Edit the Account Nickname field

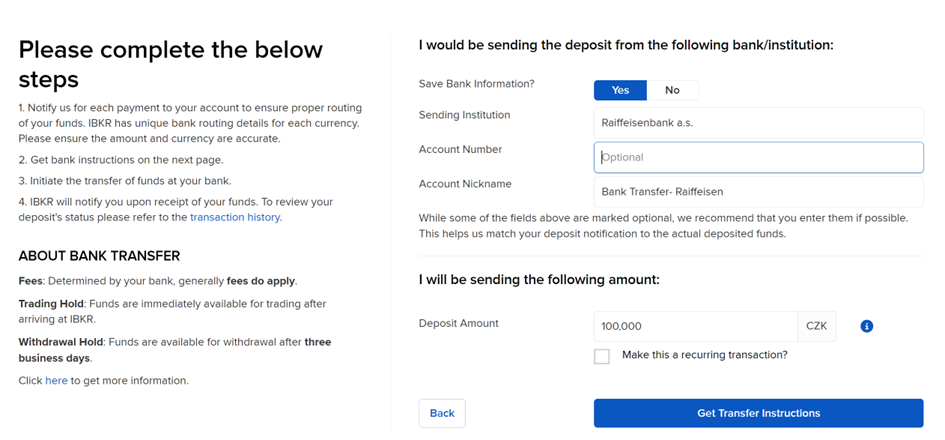(x=758, y=191)
